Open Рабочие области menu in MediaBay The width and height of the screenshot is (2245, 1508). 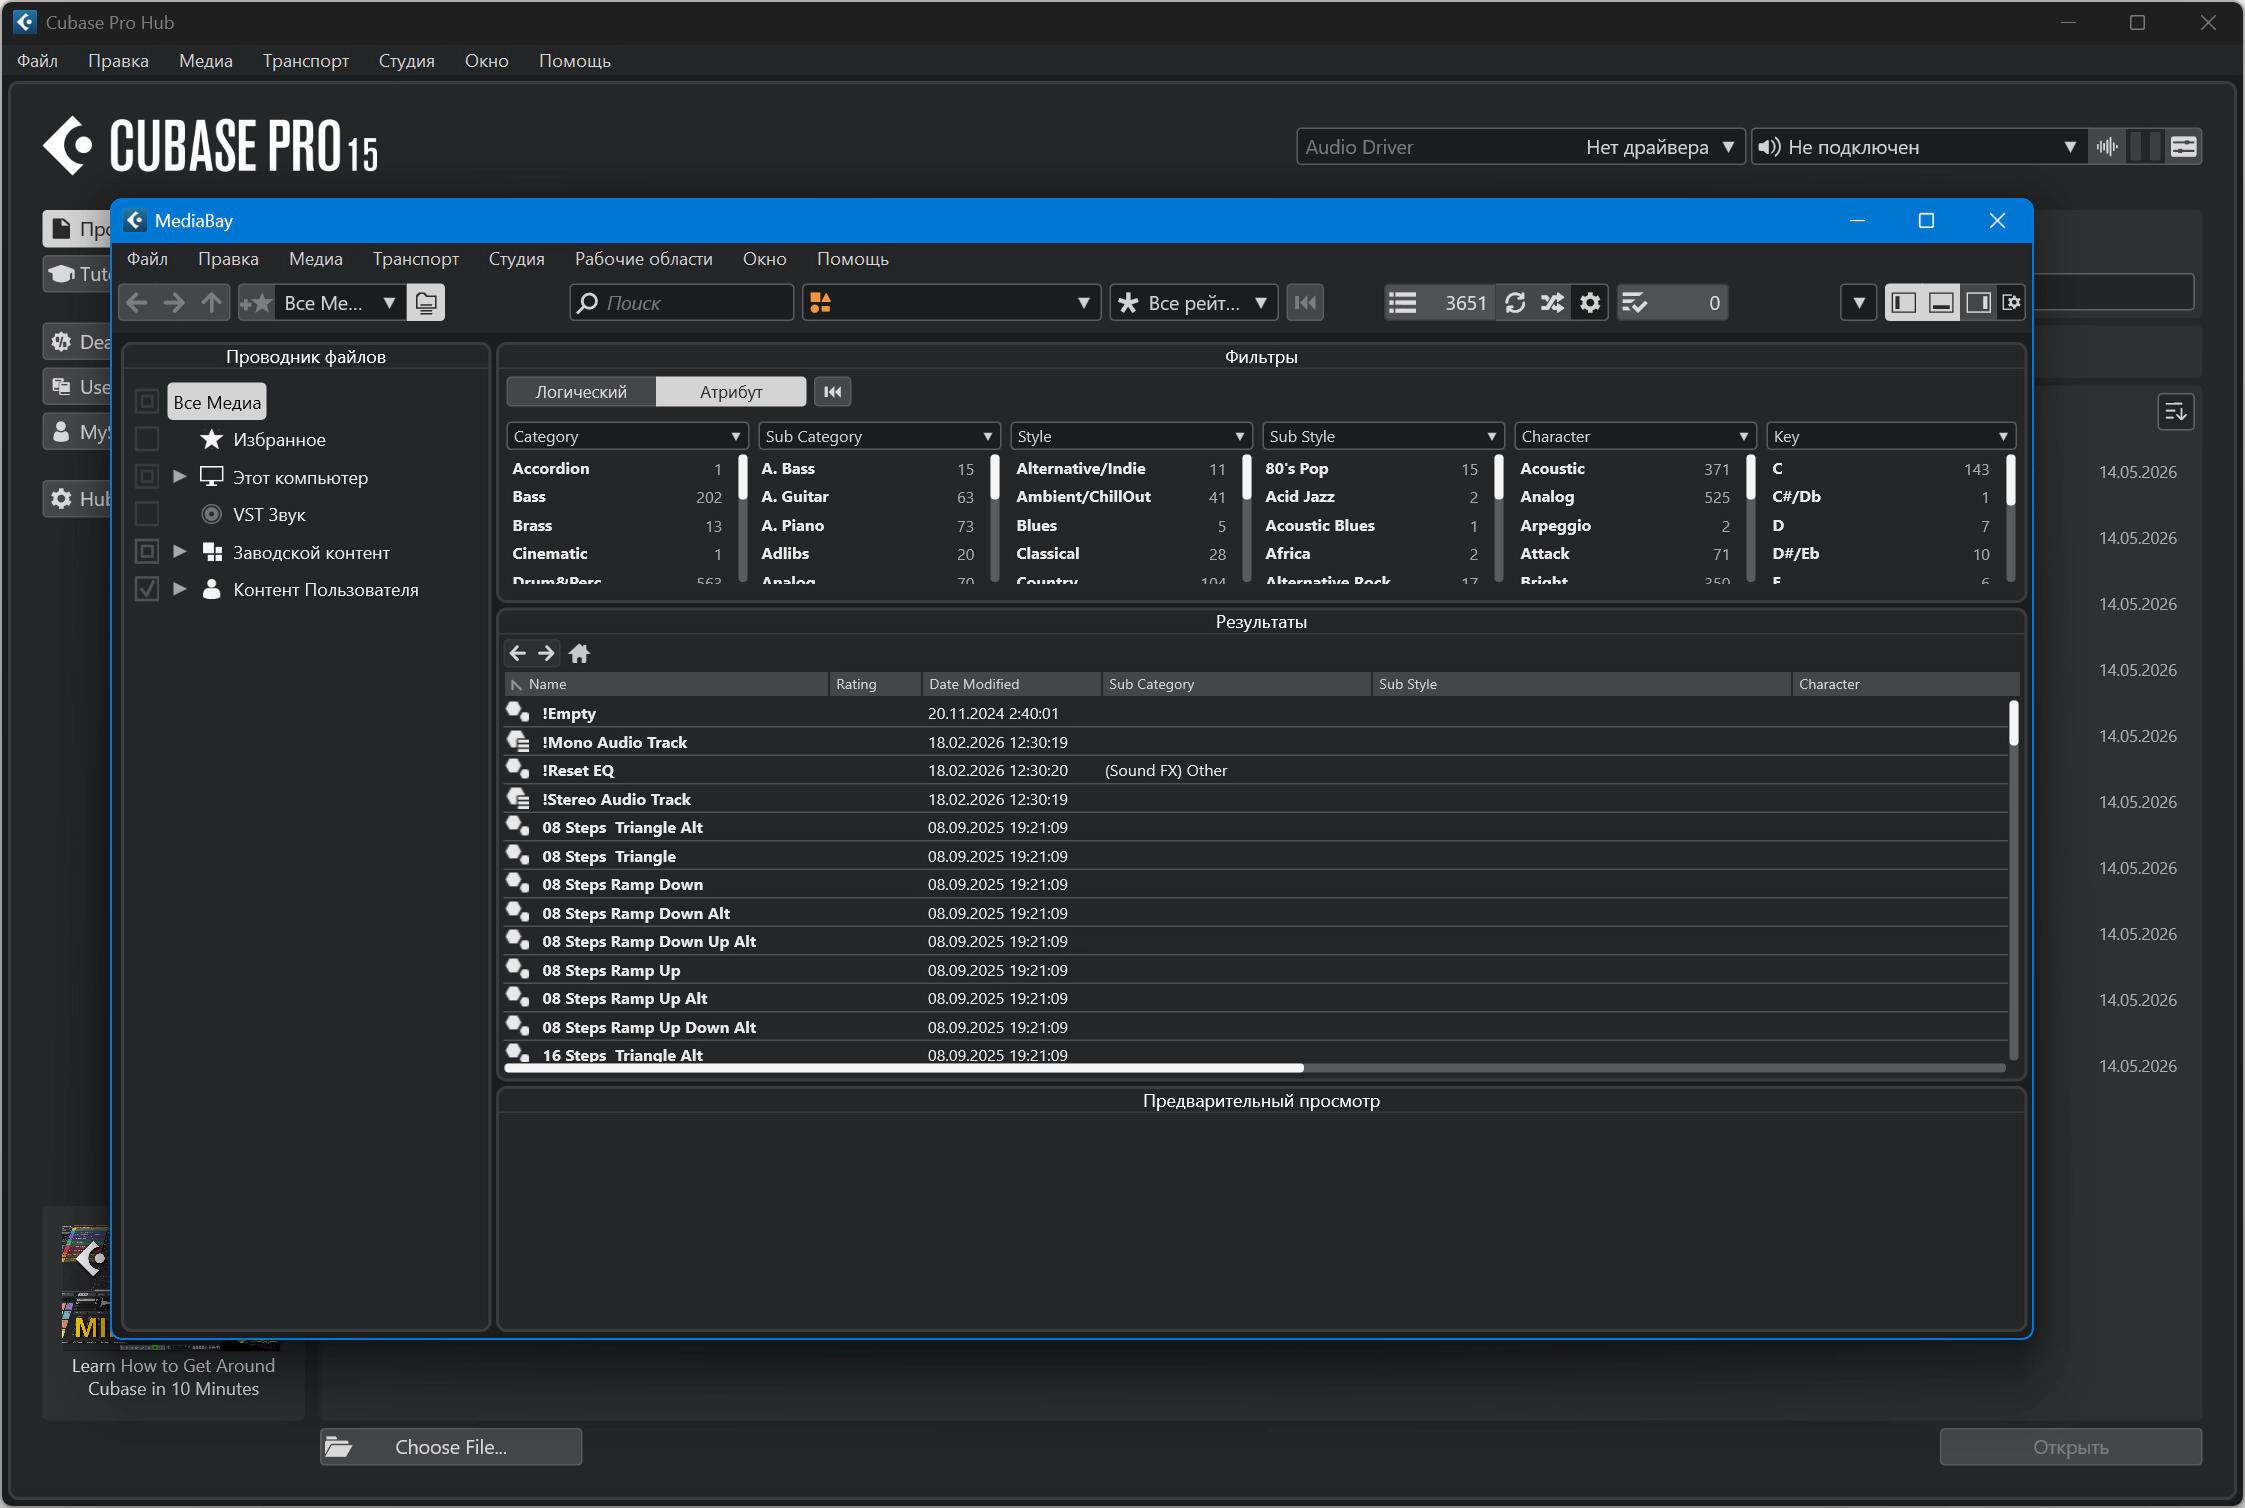(x=643, y=259)
